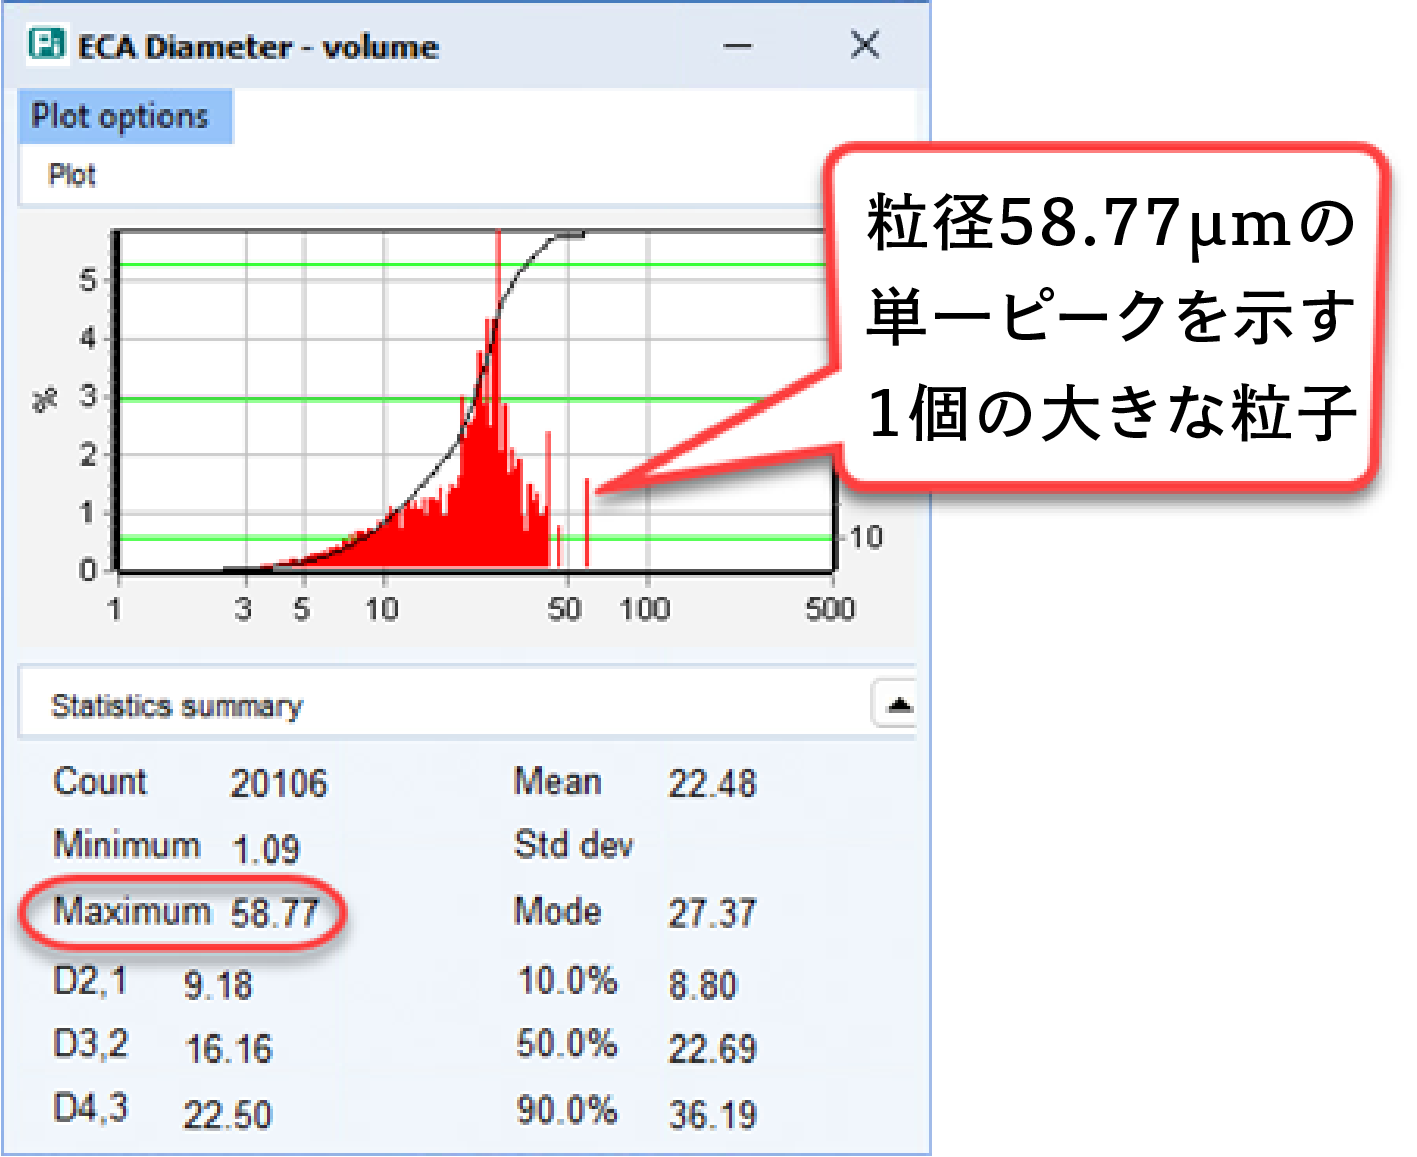
Task: Click the middle green line near 3%
Action: [x=300, y=400]
